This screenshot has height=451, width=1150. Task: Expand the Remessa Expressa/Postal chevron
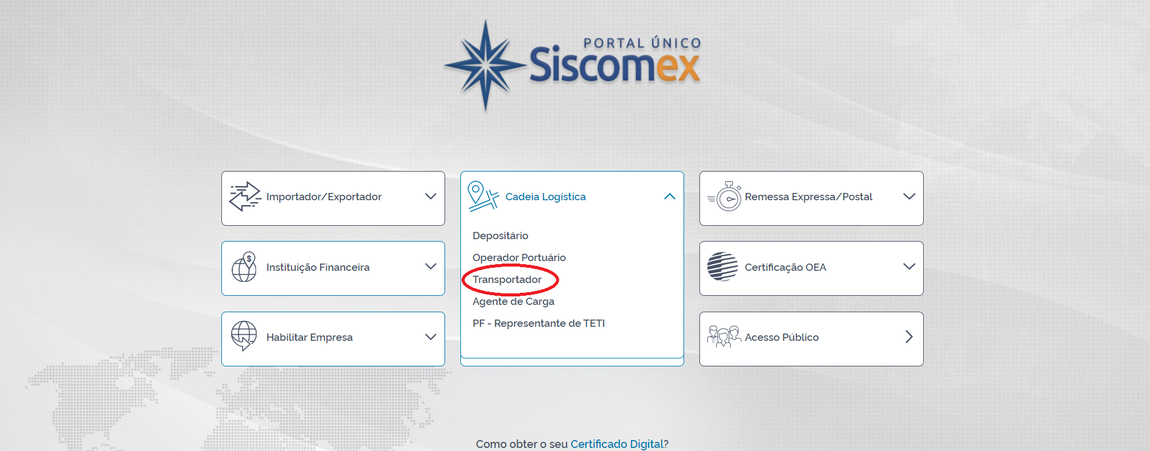click(x=909, y=197)
